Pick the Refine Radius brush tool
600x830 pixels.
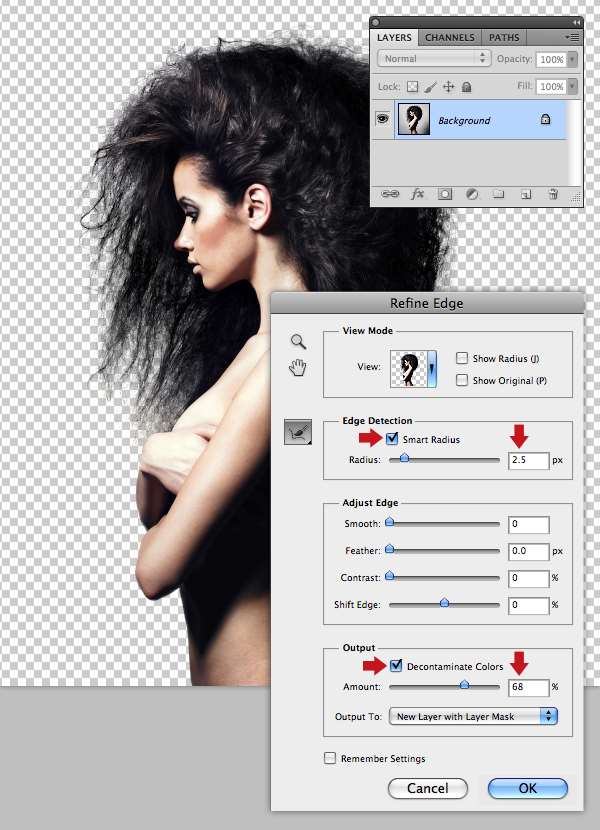coord(298,432)
